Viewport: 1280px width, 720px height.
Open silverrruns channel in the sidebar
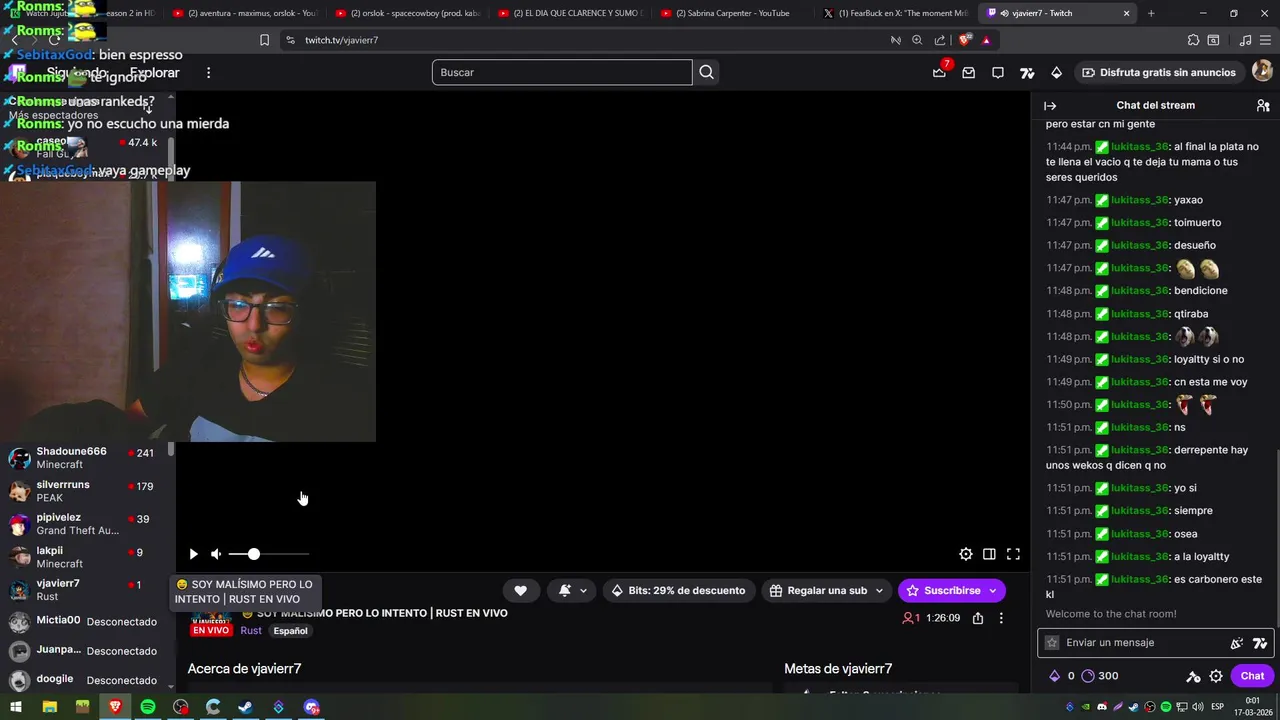pos(88,491)
